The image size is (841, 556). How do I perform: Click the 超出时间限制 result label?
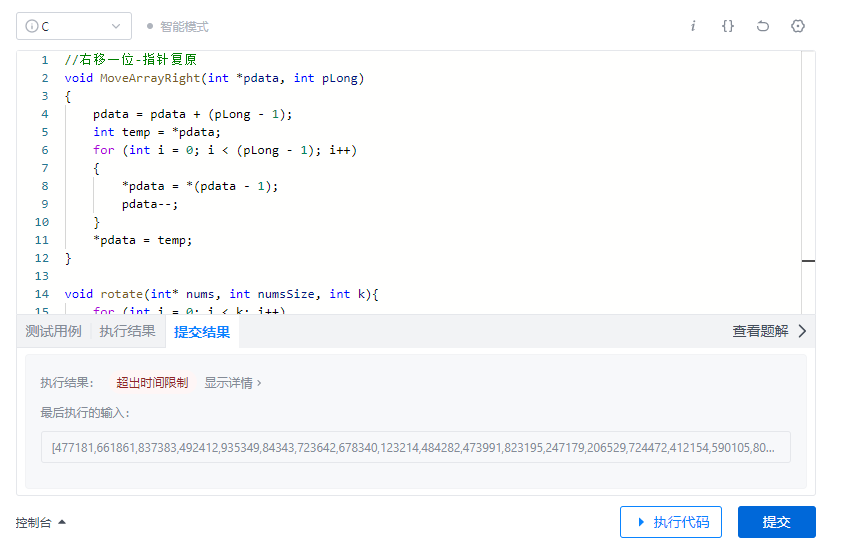(x=152, y=383)
